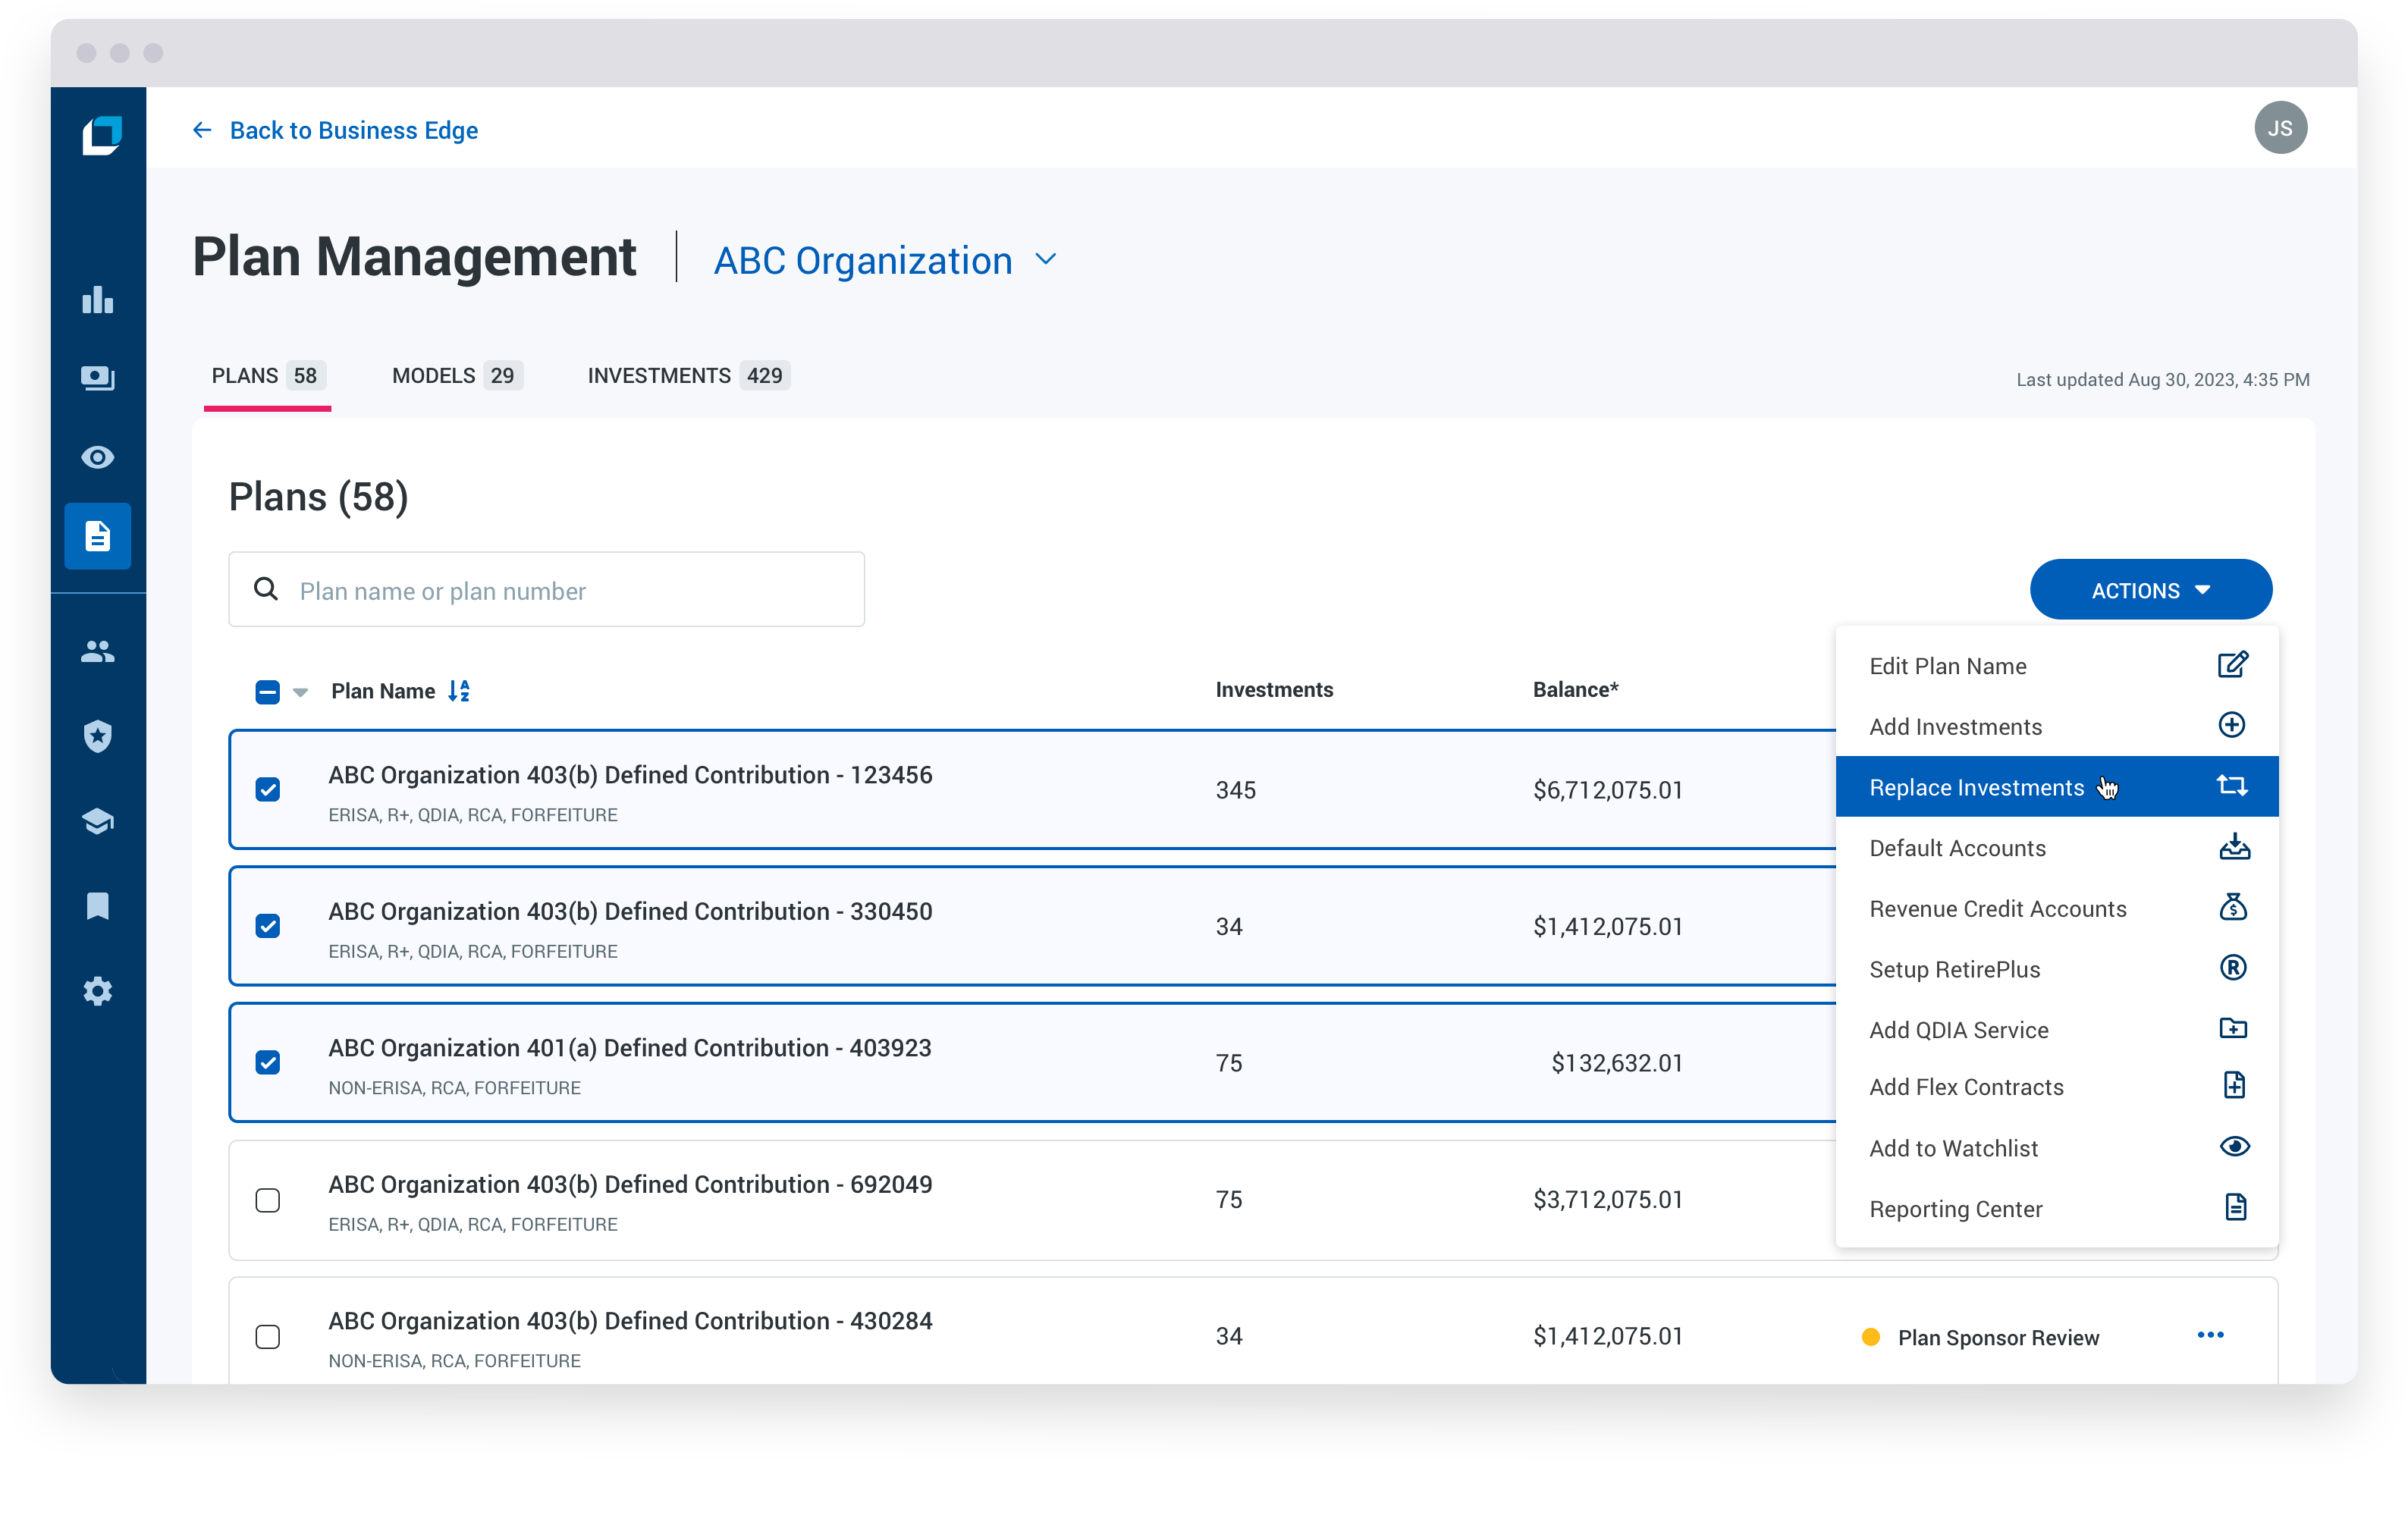
Task: Check plan 430284 checkbox
Action: [267, 1338]
